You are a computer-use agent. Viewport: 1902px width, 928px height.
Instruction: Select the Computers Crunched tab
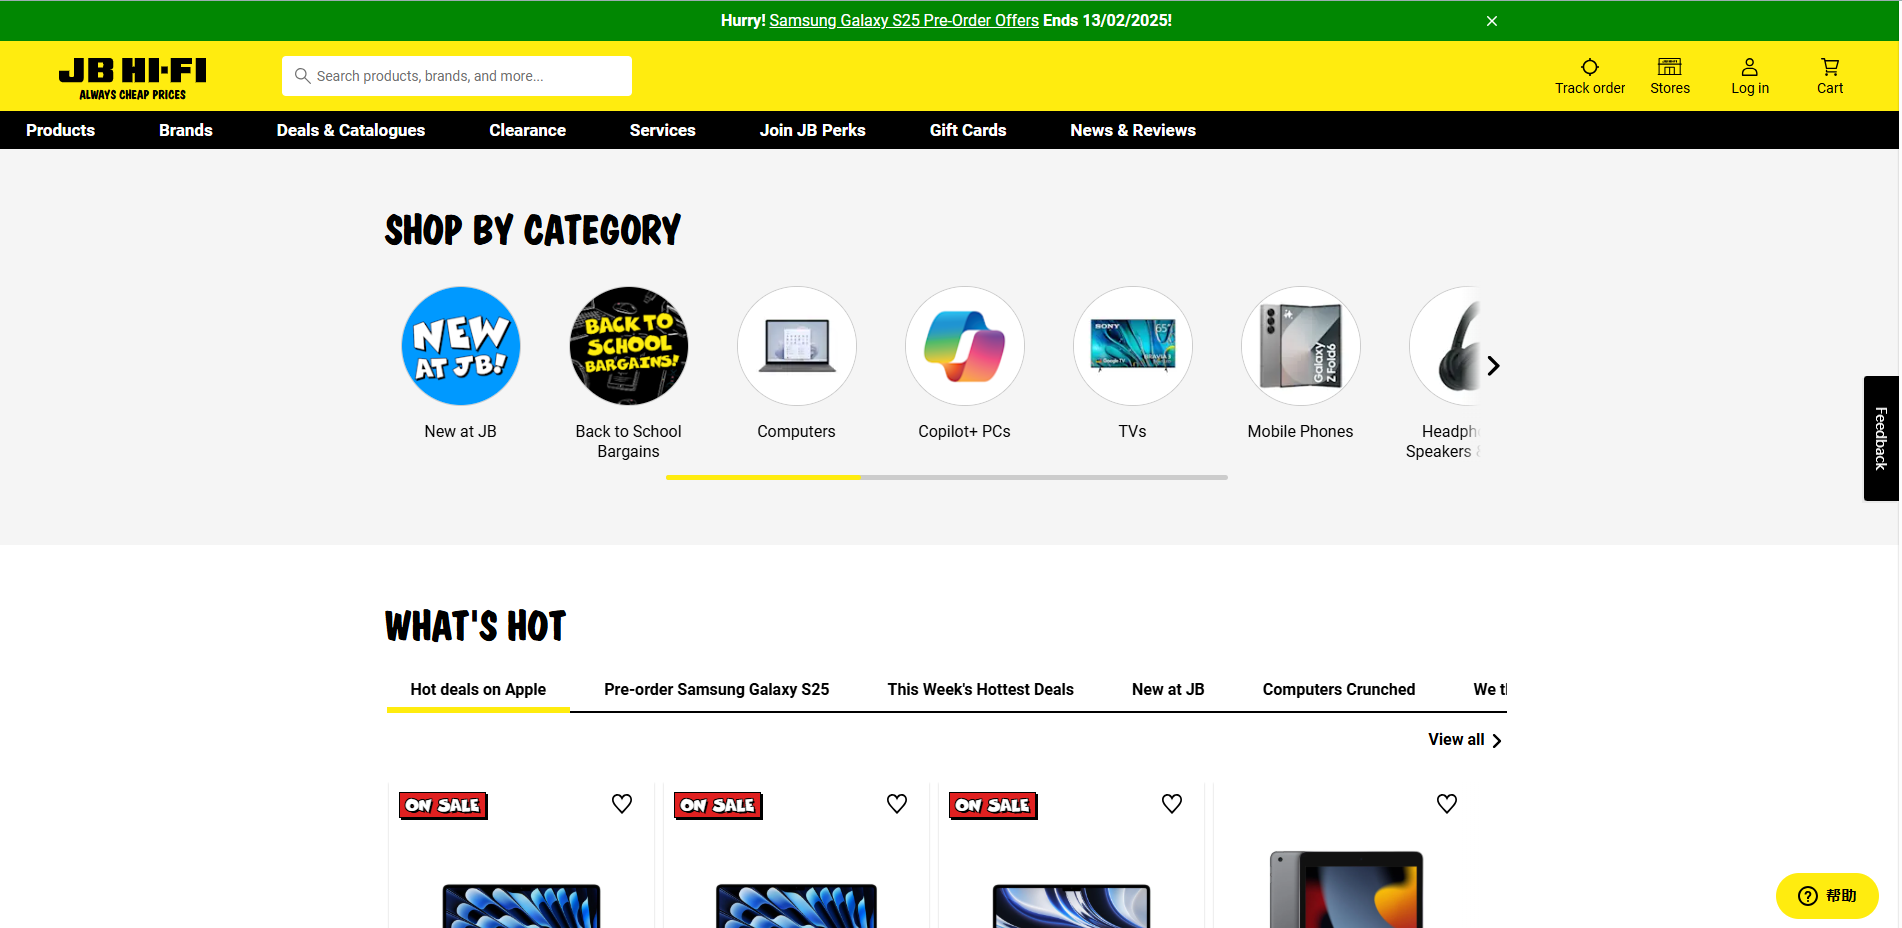(1339, 689)
